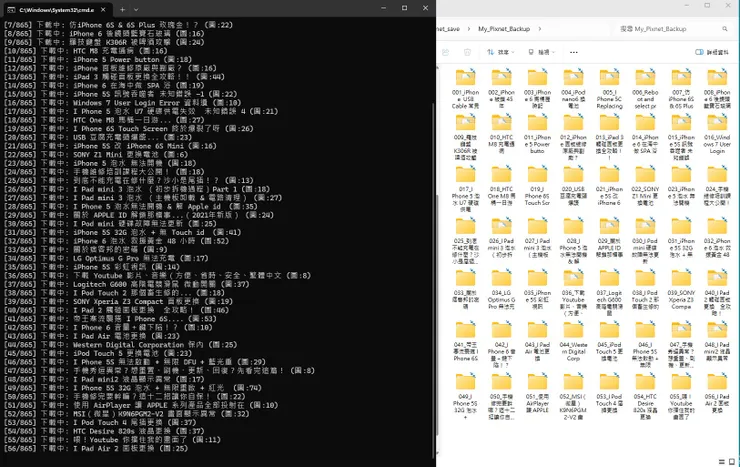Minimize the terminal window

click(384, 8)
